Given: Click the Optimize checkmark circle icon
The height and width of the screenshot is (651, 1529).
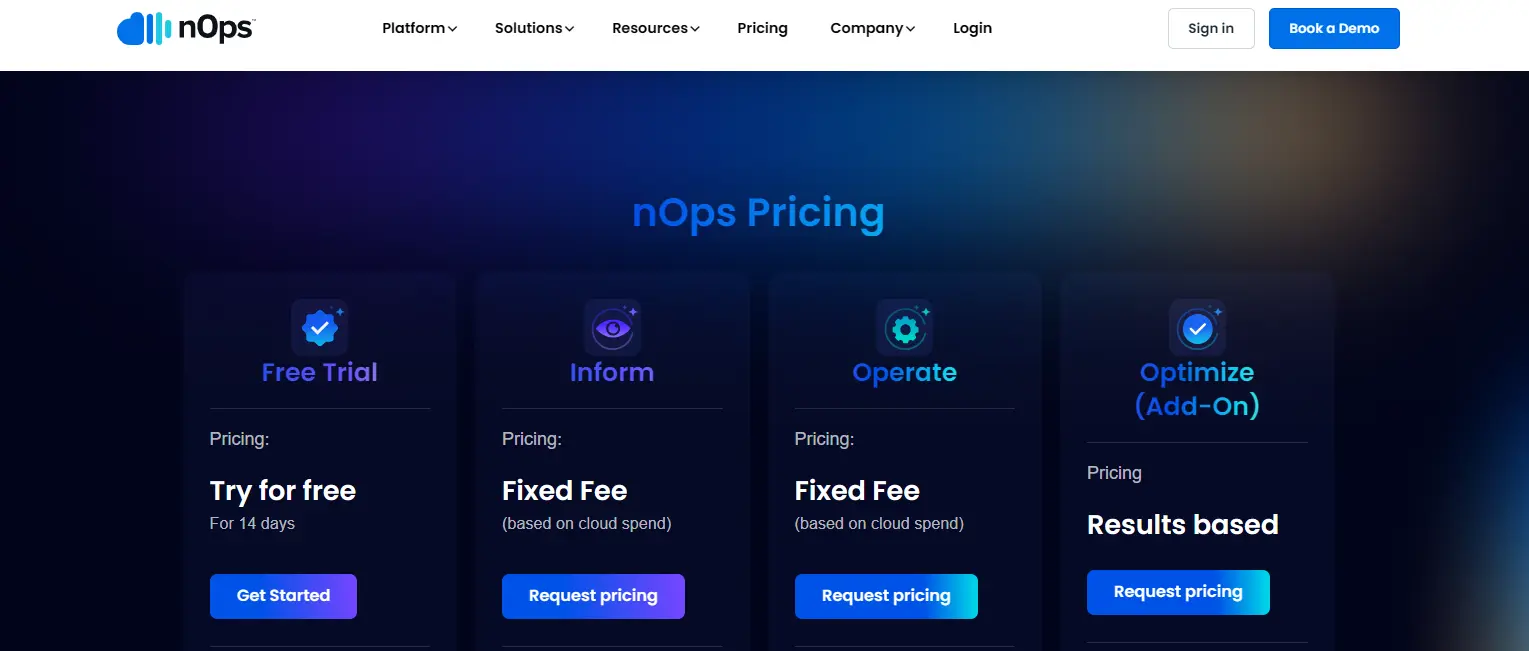Looking at the screenshot, I should 1197,328.
